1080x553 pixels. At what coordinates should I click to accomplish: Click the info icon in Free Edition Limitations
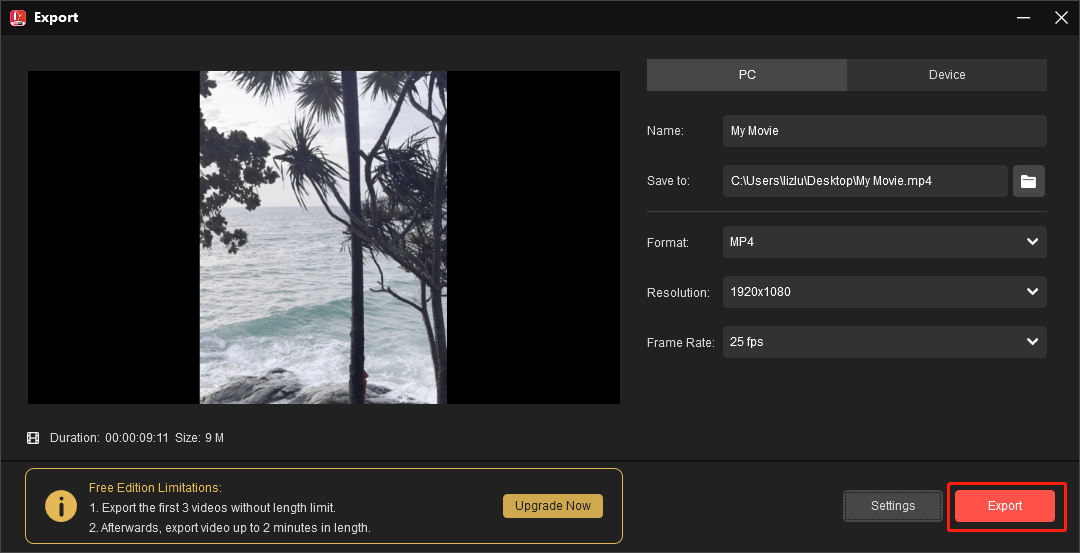(61, 506)
